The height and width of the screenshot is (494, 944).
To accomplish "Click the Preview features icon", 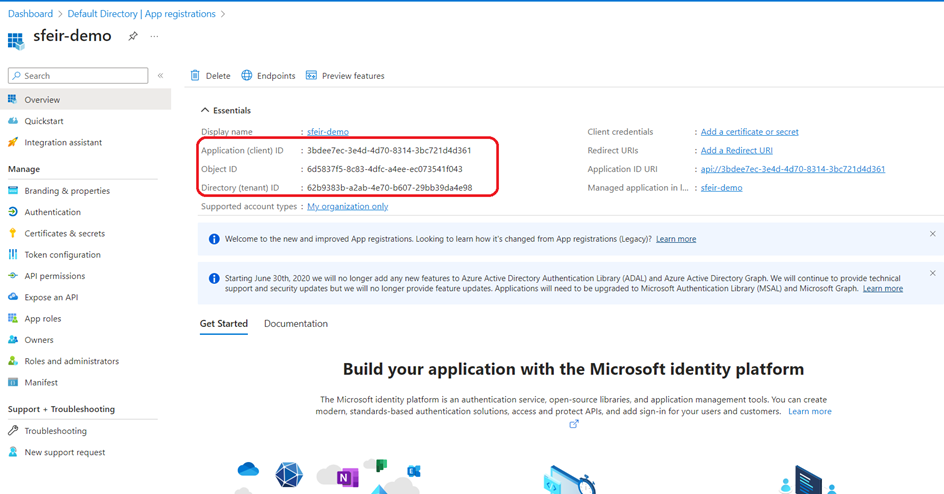I will [x=311, y=75].
